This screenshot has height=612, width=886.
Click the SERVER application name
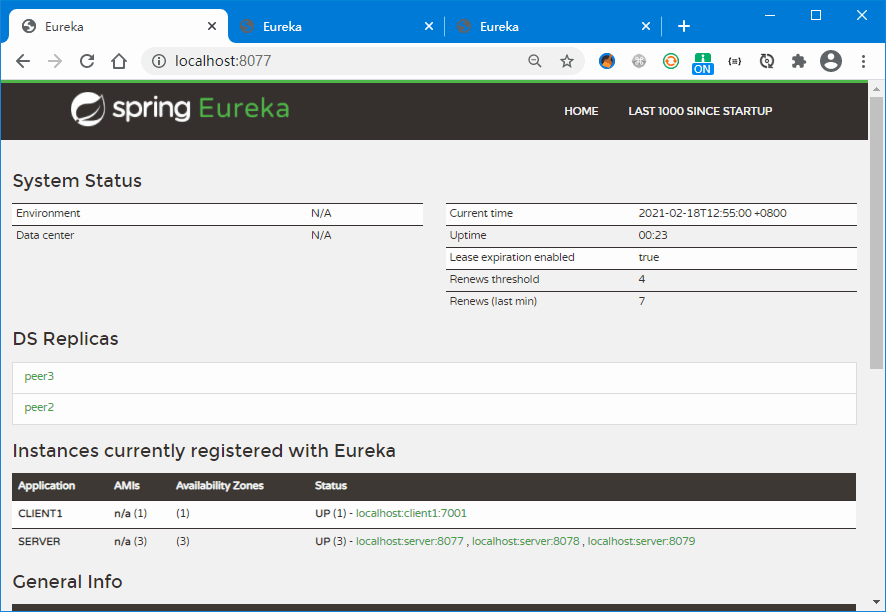[x=39, y=541]
